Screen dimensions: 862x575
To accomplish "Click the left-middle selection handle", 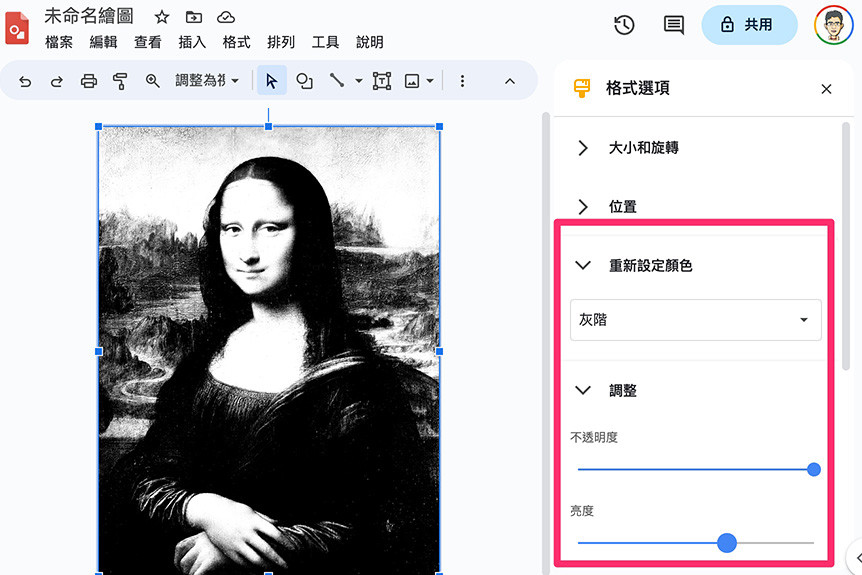I will click(98, 351).
